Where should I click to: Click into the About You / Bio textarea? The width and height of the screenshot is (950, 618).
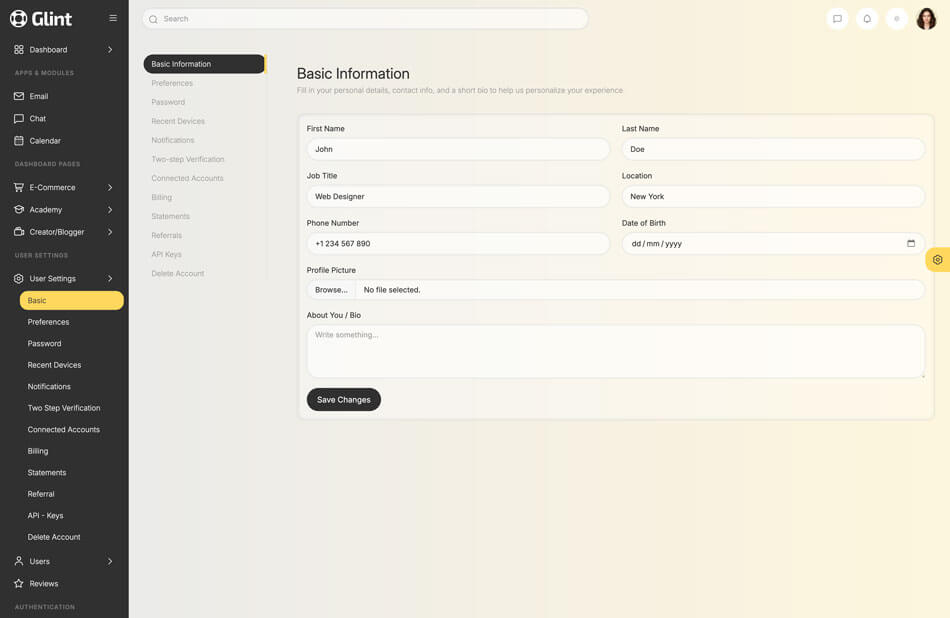tap(615, 351)
